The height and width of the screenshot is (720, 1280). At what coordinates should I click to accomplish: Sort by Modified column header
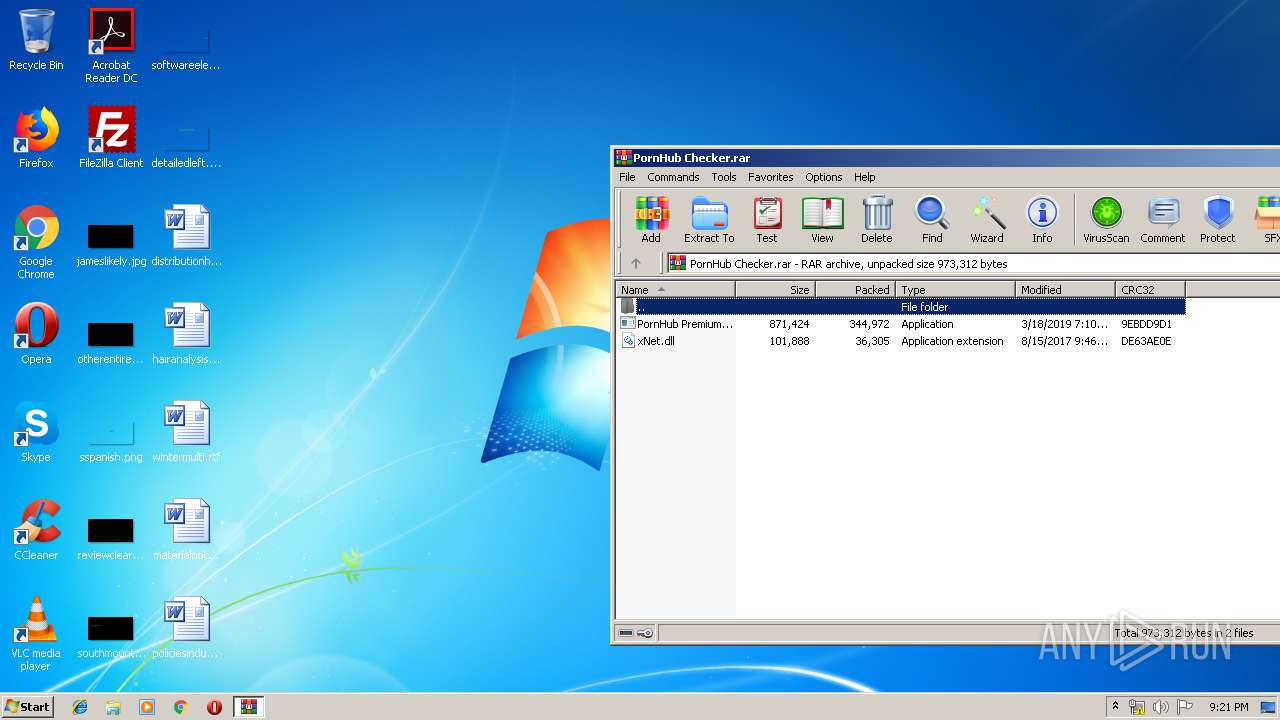(x=1066, y=290)
